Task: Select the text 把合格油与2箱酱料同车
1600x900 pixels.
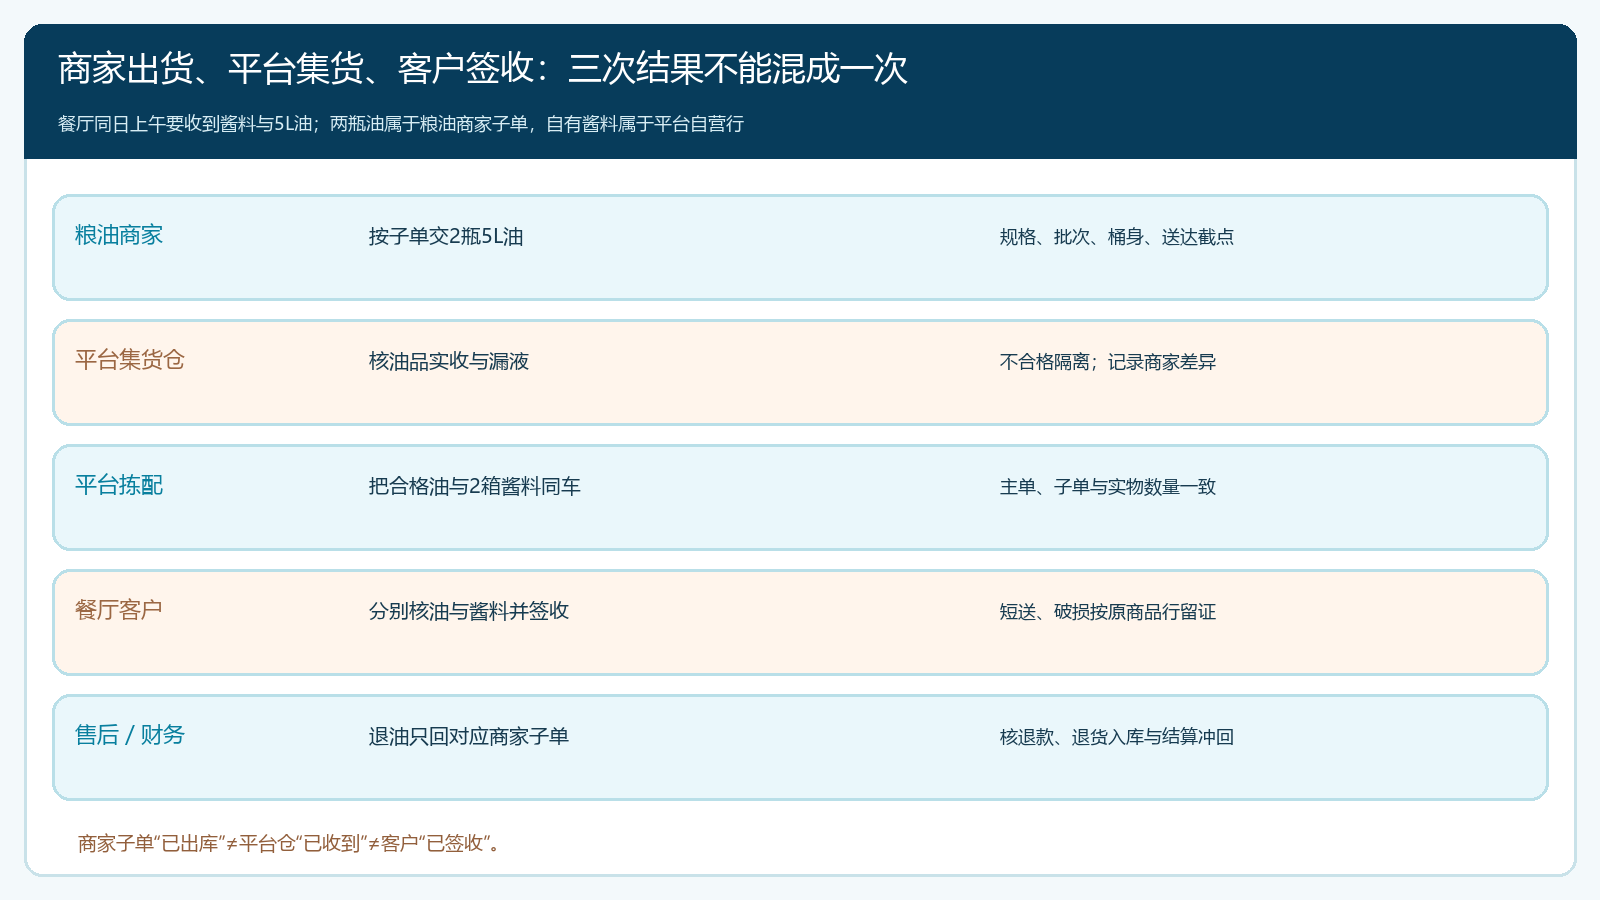Action: (475, 486)
